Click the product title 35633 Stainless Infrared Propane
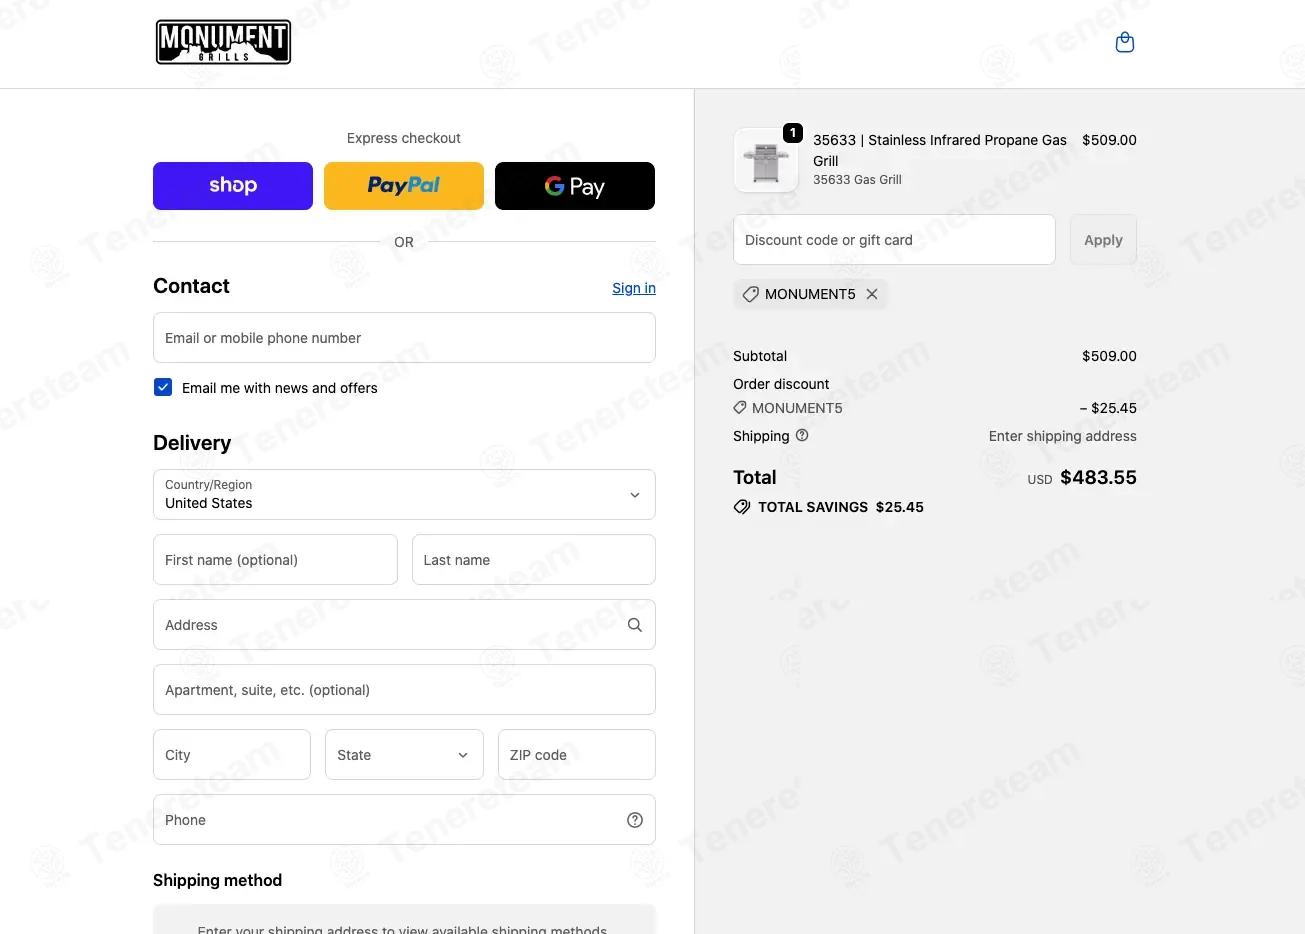The width and height of the screenshot is (1305, 934). tap(940, 150)
